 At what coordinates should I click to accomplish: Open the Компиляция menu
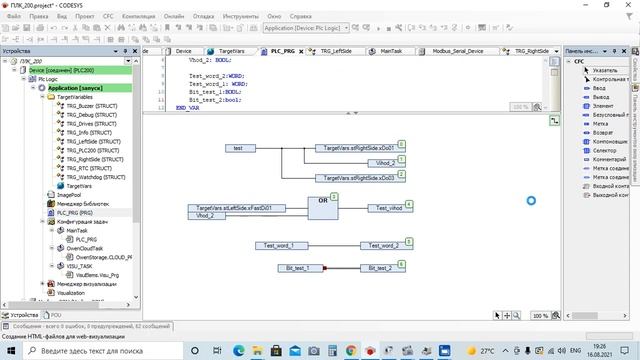click(138, 16)
